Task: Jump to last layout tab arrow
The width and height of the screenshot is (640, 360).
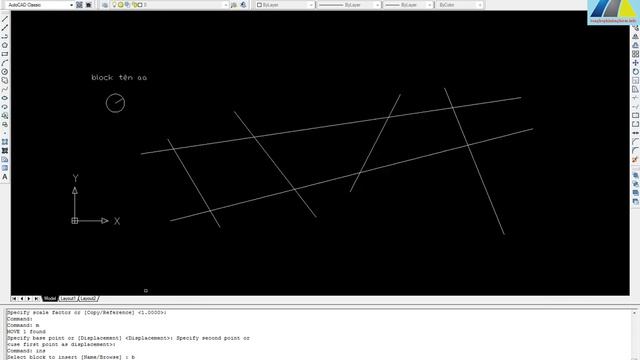Action: tap(36, 299)
